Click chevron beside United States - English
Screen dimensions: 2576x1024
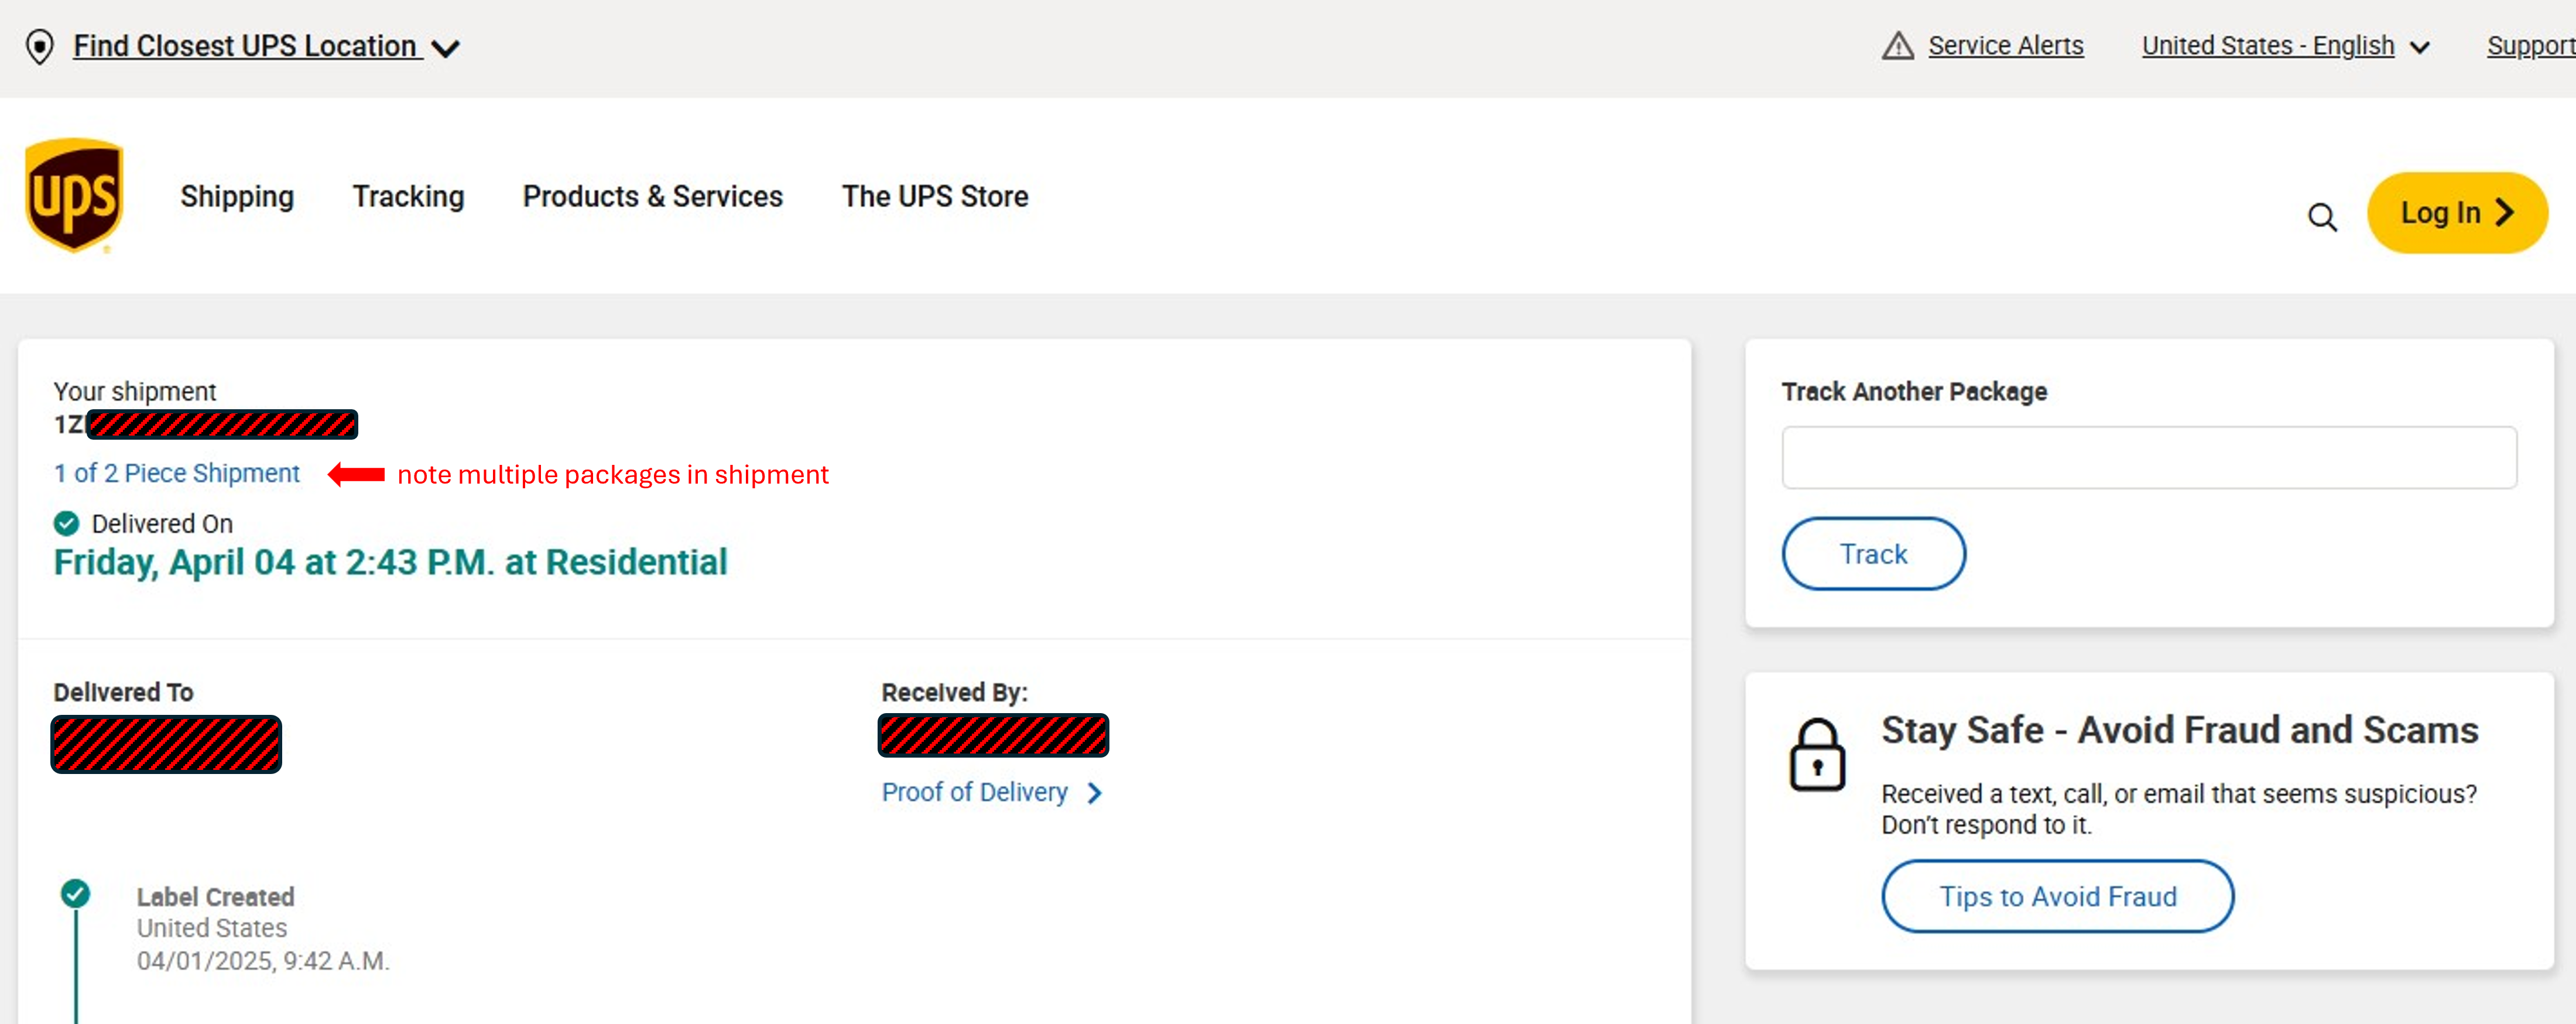click(2420, 47)
